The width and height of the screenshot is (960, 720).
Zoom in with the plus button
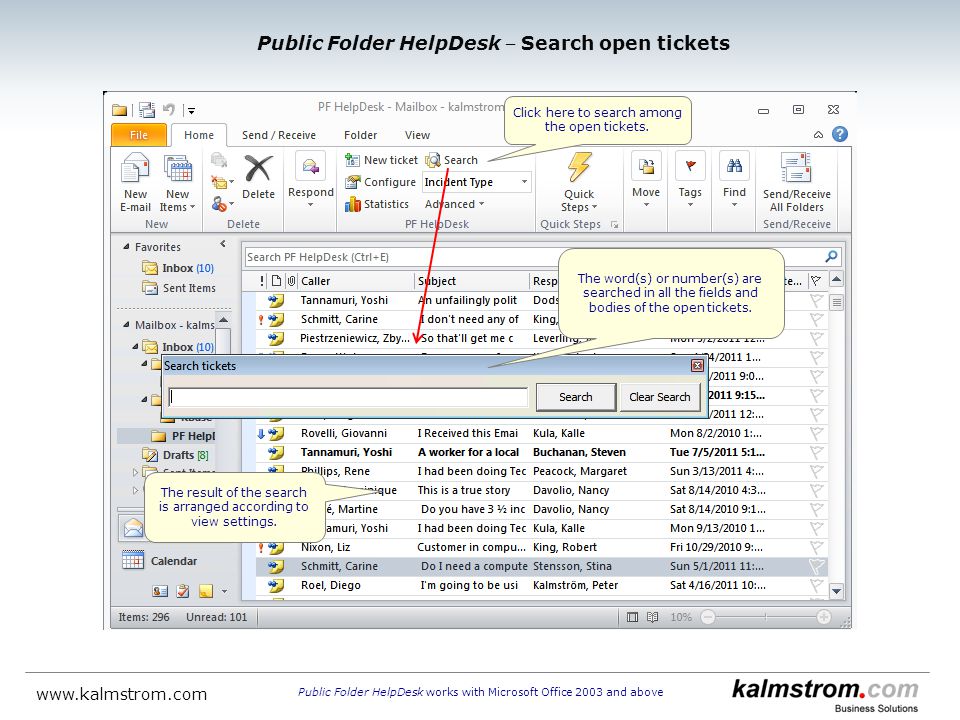823,617
